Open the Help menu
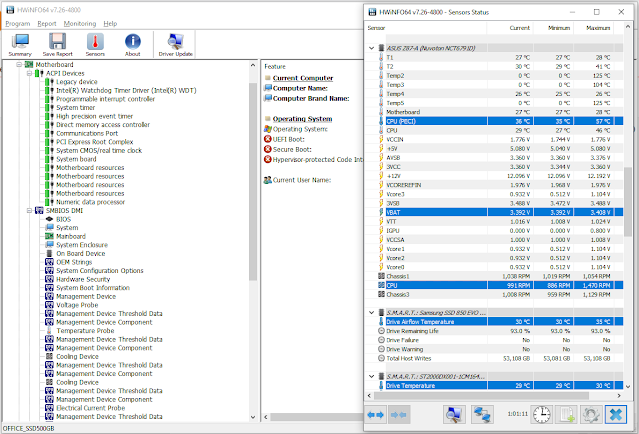This screenshot has height=434, width=639. [x=110, y=24]
